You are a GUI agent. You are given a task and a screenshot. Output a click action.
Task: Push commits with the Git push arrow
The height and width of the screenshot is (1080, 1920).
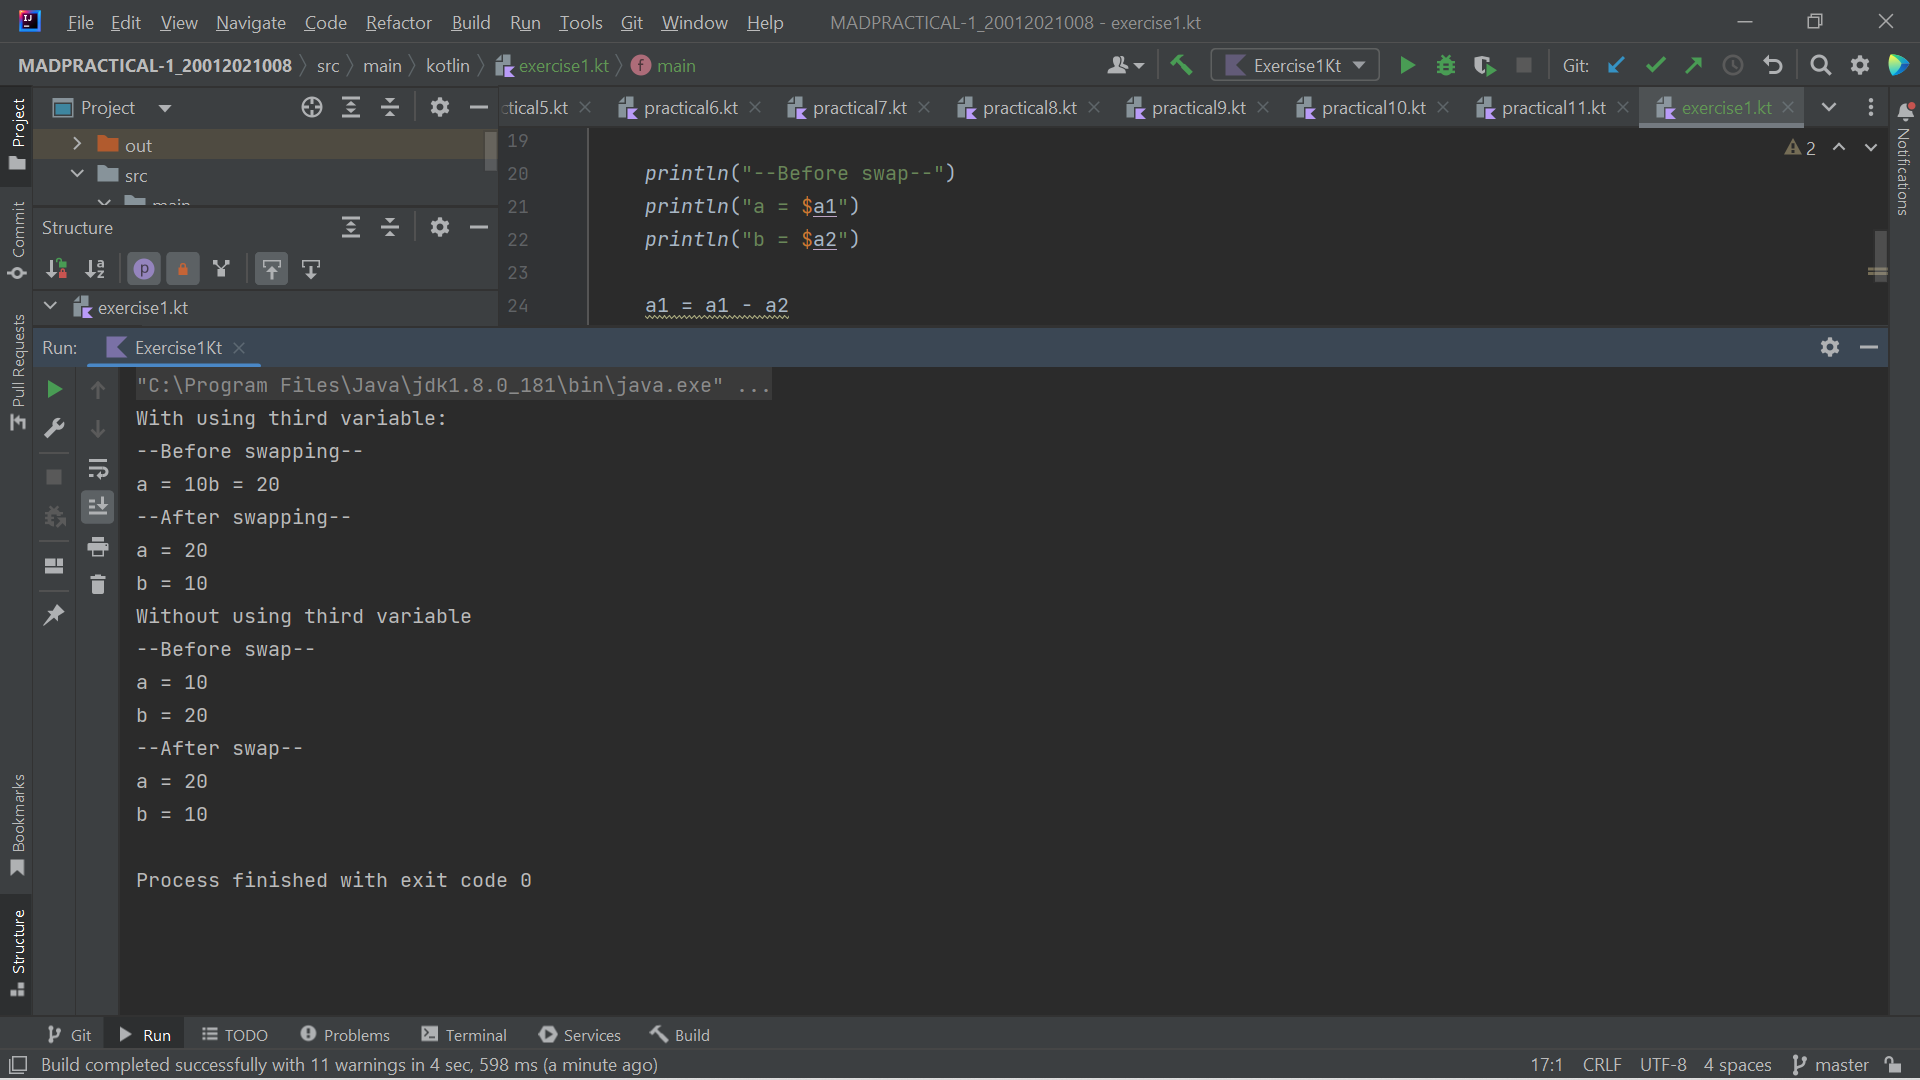point(1694,66)
